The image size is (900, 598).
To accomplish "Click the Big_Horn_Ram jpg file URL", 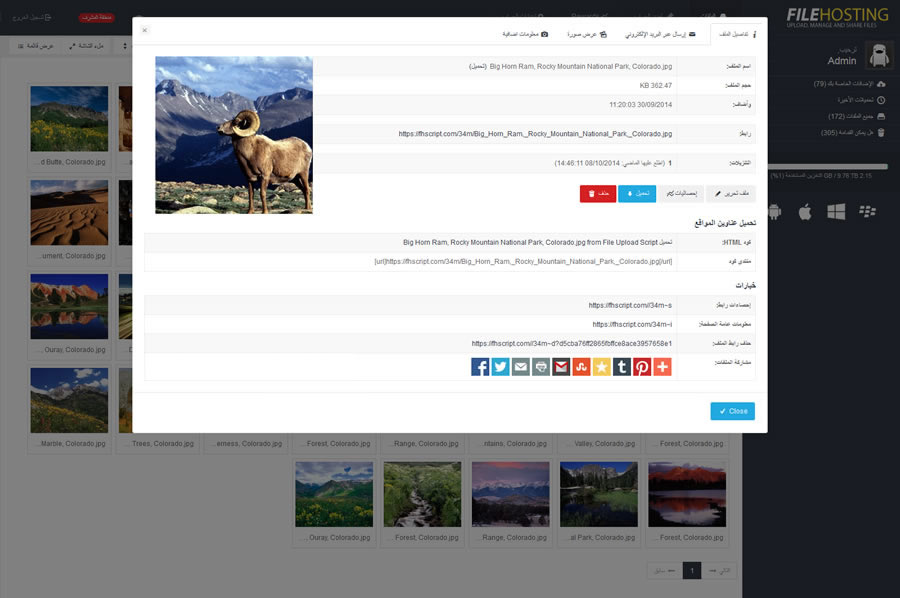I will tap(535, 134).
